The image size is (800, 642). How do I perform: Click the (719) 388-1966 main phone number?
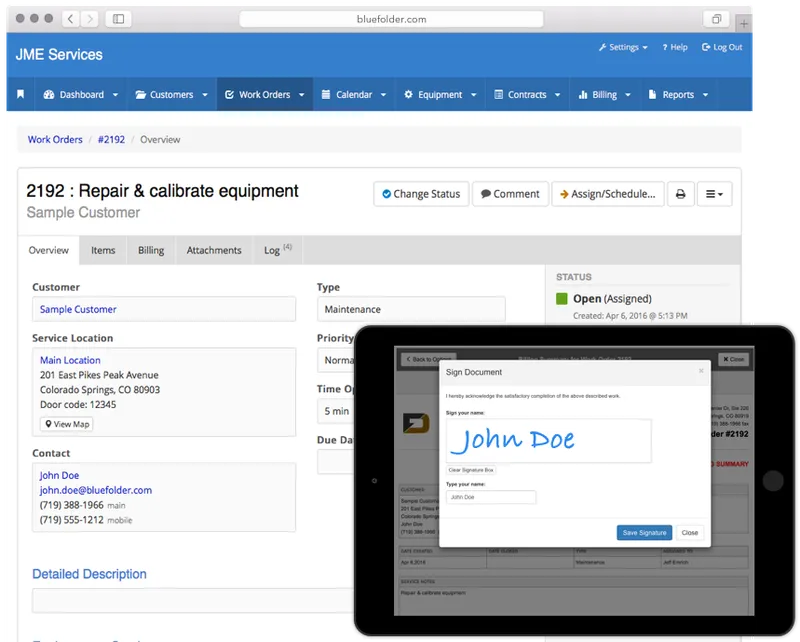tap(72, 505)
